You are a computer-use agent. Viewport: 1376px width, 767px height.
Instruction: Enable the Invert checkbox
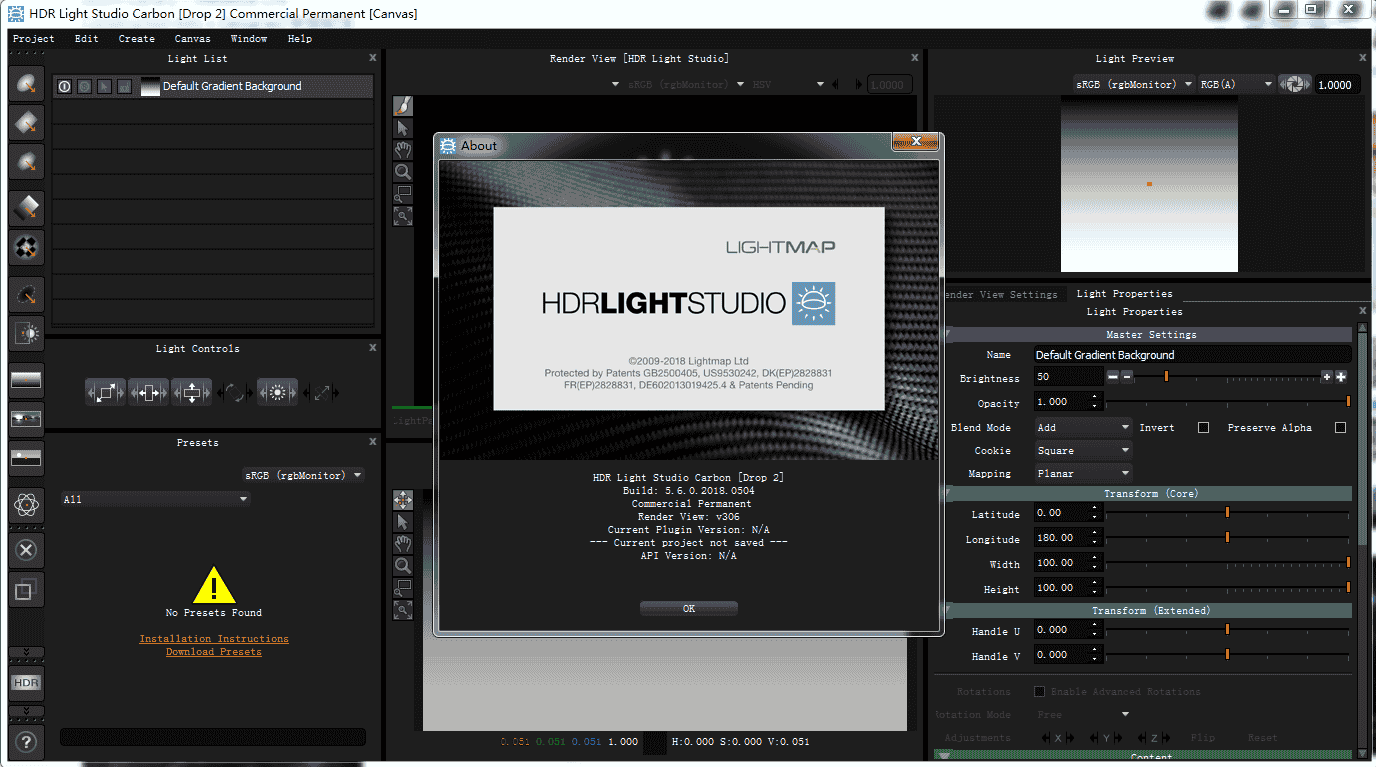(x=1202, y=427)
